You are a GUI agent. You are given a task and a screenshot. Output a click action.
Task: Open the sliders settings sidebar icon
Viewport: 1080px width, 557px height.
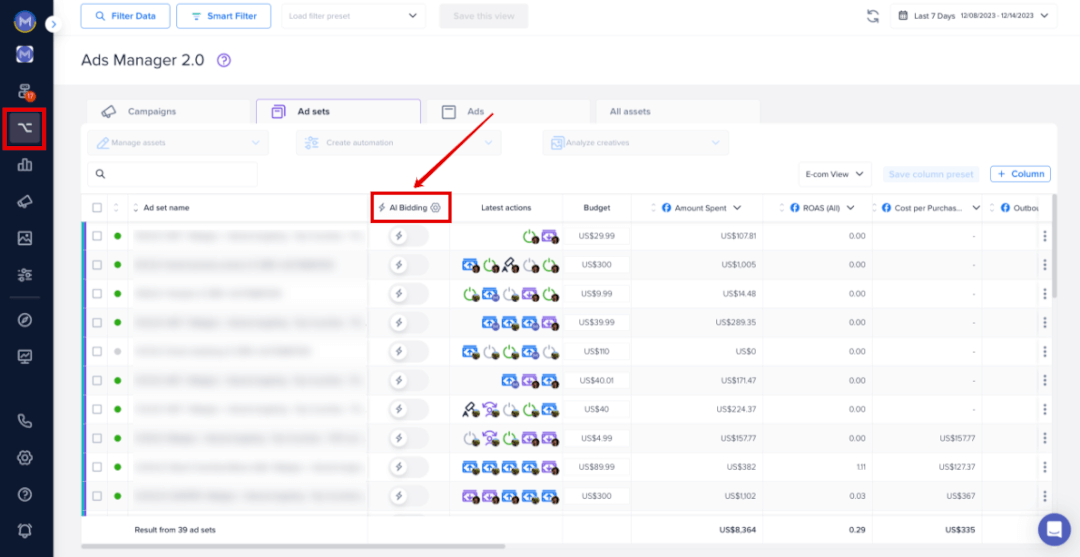pyautogui.click(x=25, y=275)
